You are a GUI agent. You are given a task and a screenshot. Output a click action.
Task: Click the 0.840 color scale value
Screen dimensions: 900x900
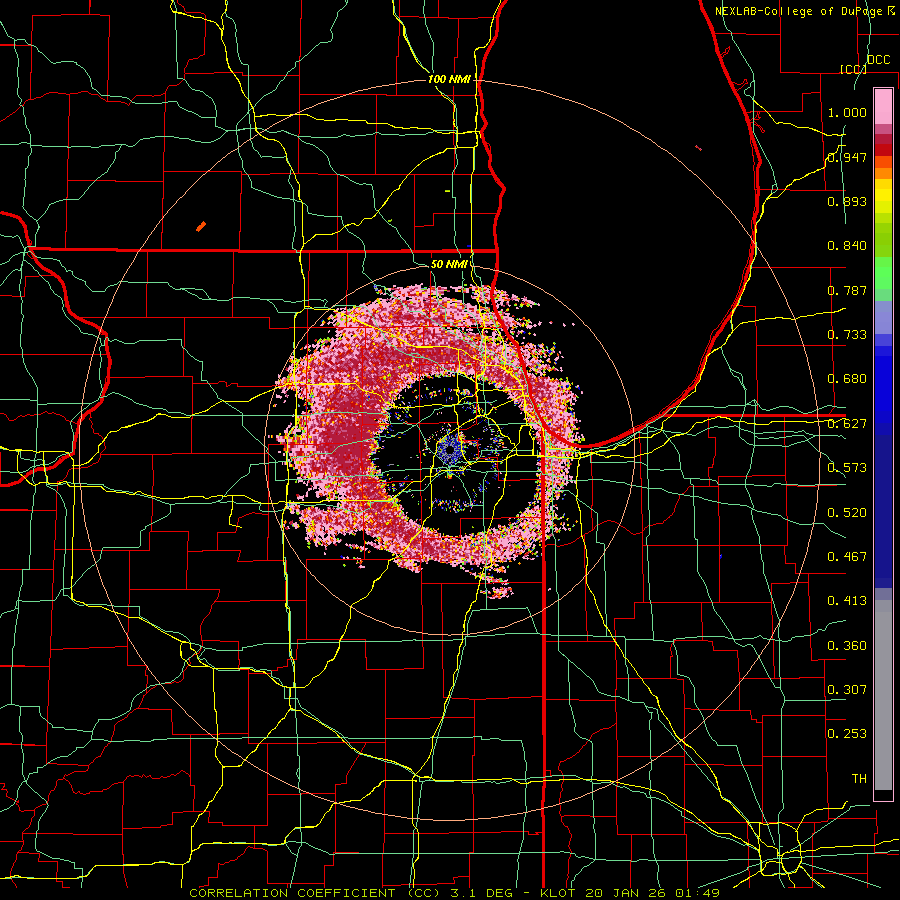tap(847, 246)
